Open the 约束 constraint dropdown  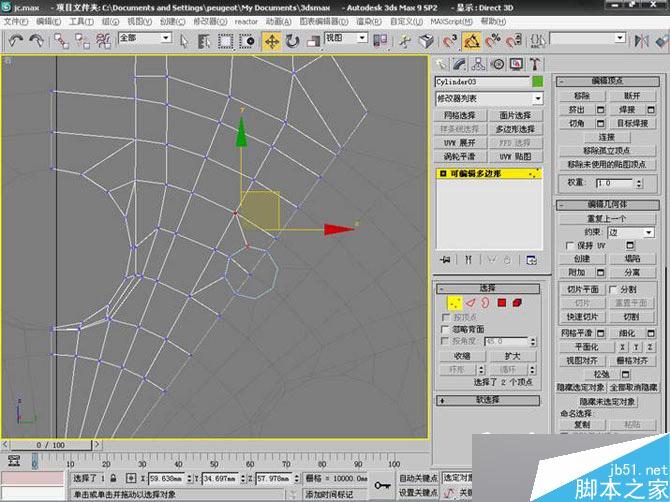pos(631,233)
